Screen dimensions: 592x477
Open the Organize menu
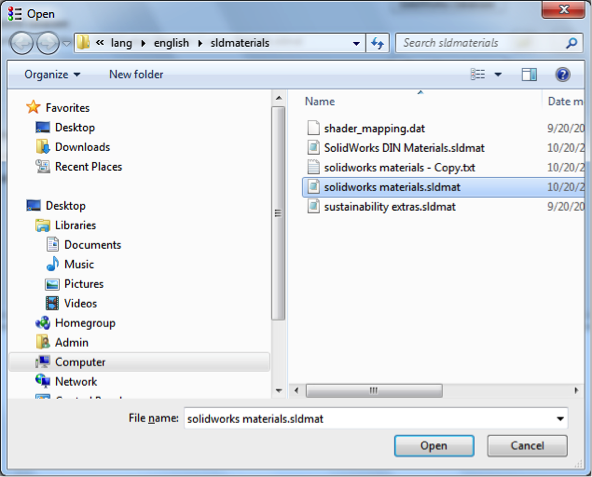pos(52,74)
